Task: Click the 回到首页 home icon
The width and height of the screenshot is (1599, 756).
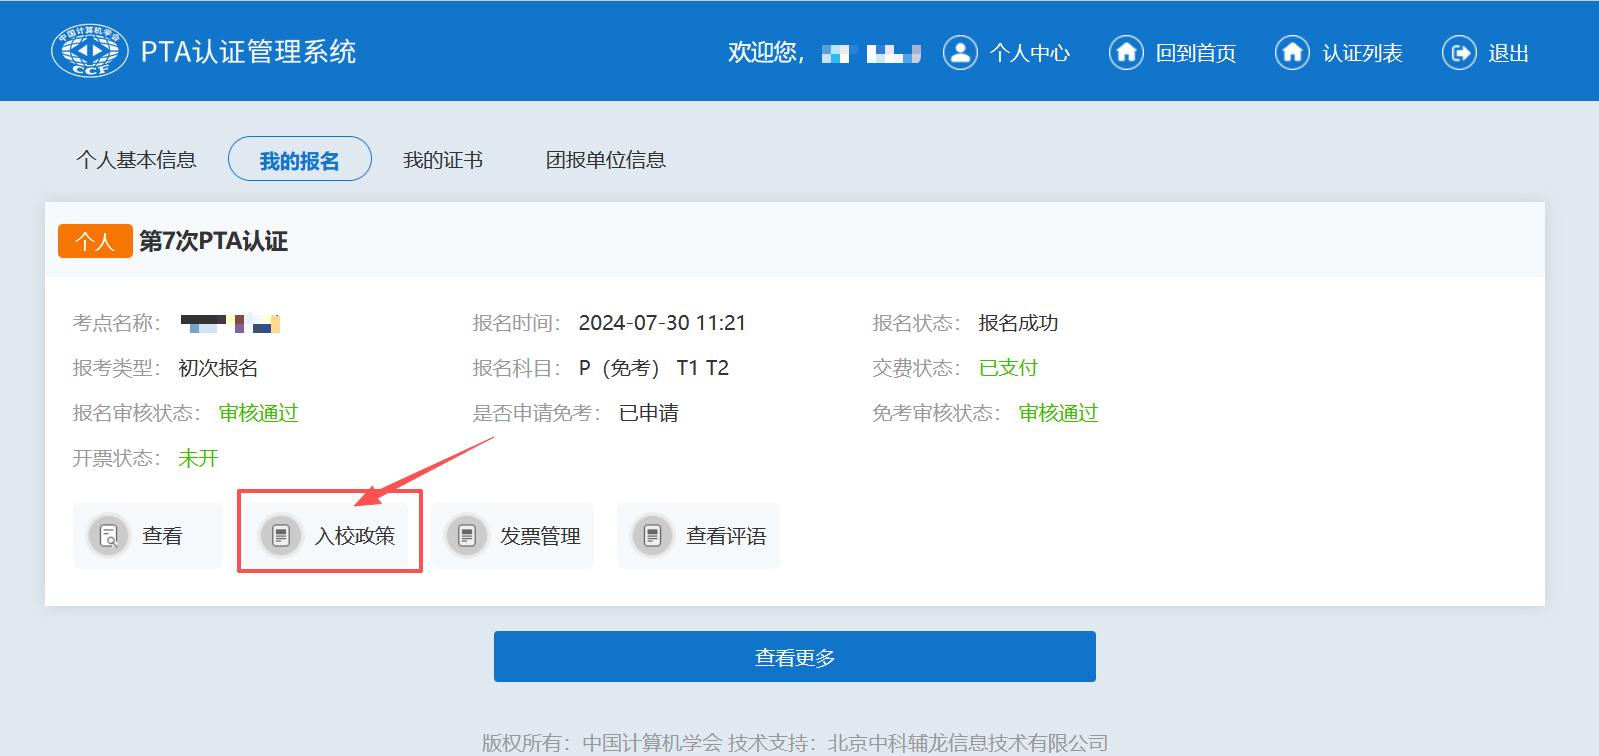Action: pos(1126,53)
